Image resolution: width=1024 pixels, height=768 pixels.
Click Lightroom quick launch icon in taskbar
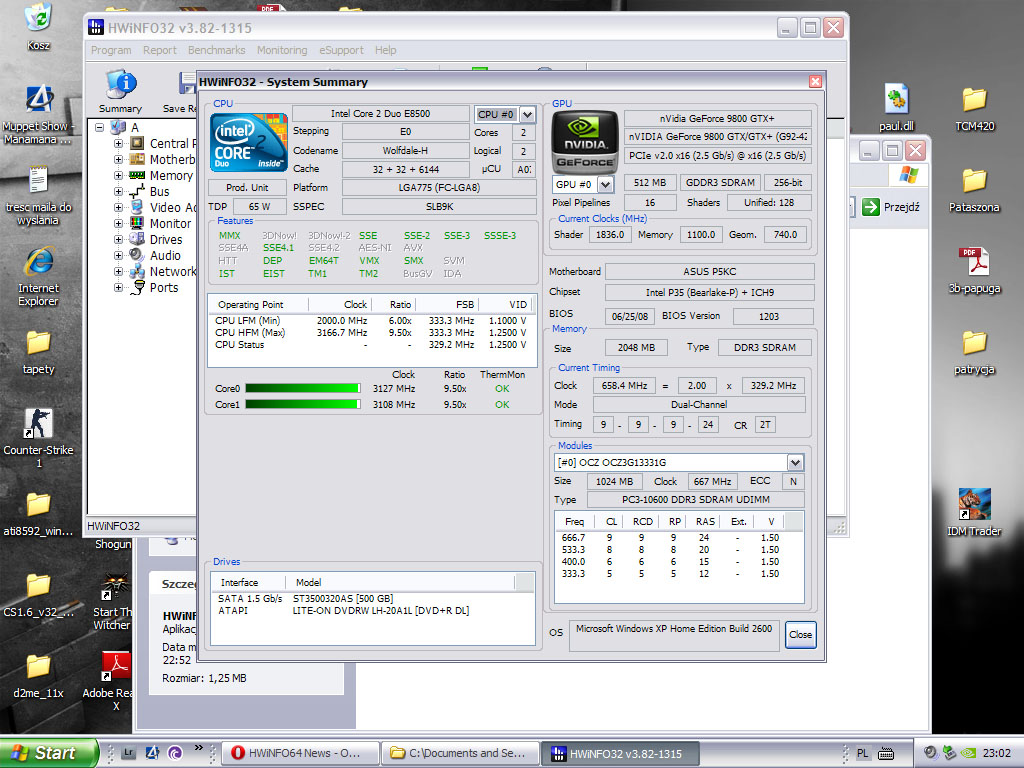[x=129, y=753]
